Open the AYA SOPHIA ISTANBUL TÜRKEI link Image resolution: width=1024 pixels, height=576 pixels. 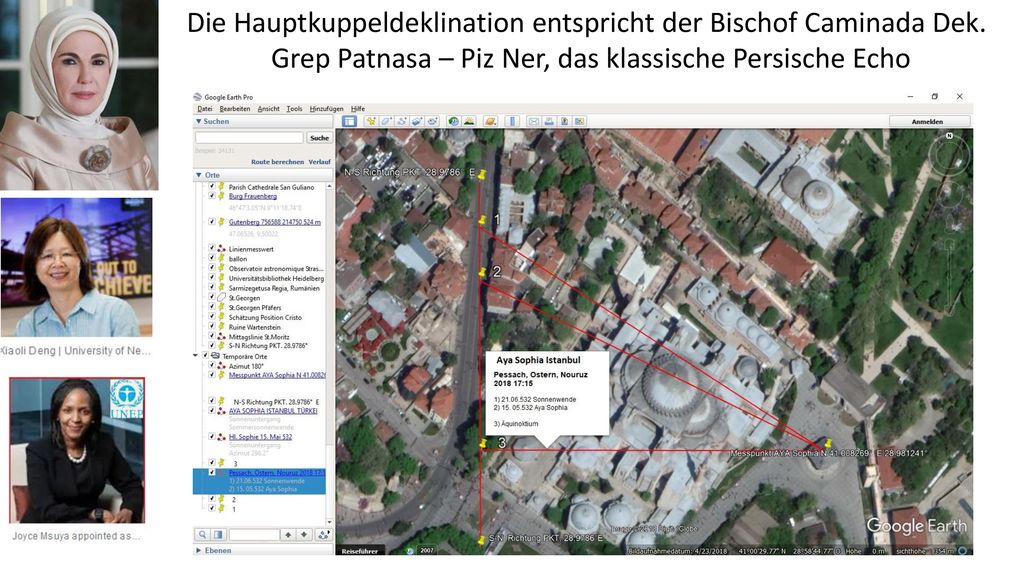point(273,411)
